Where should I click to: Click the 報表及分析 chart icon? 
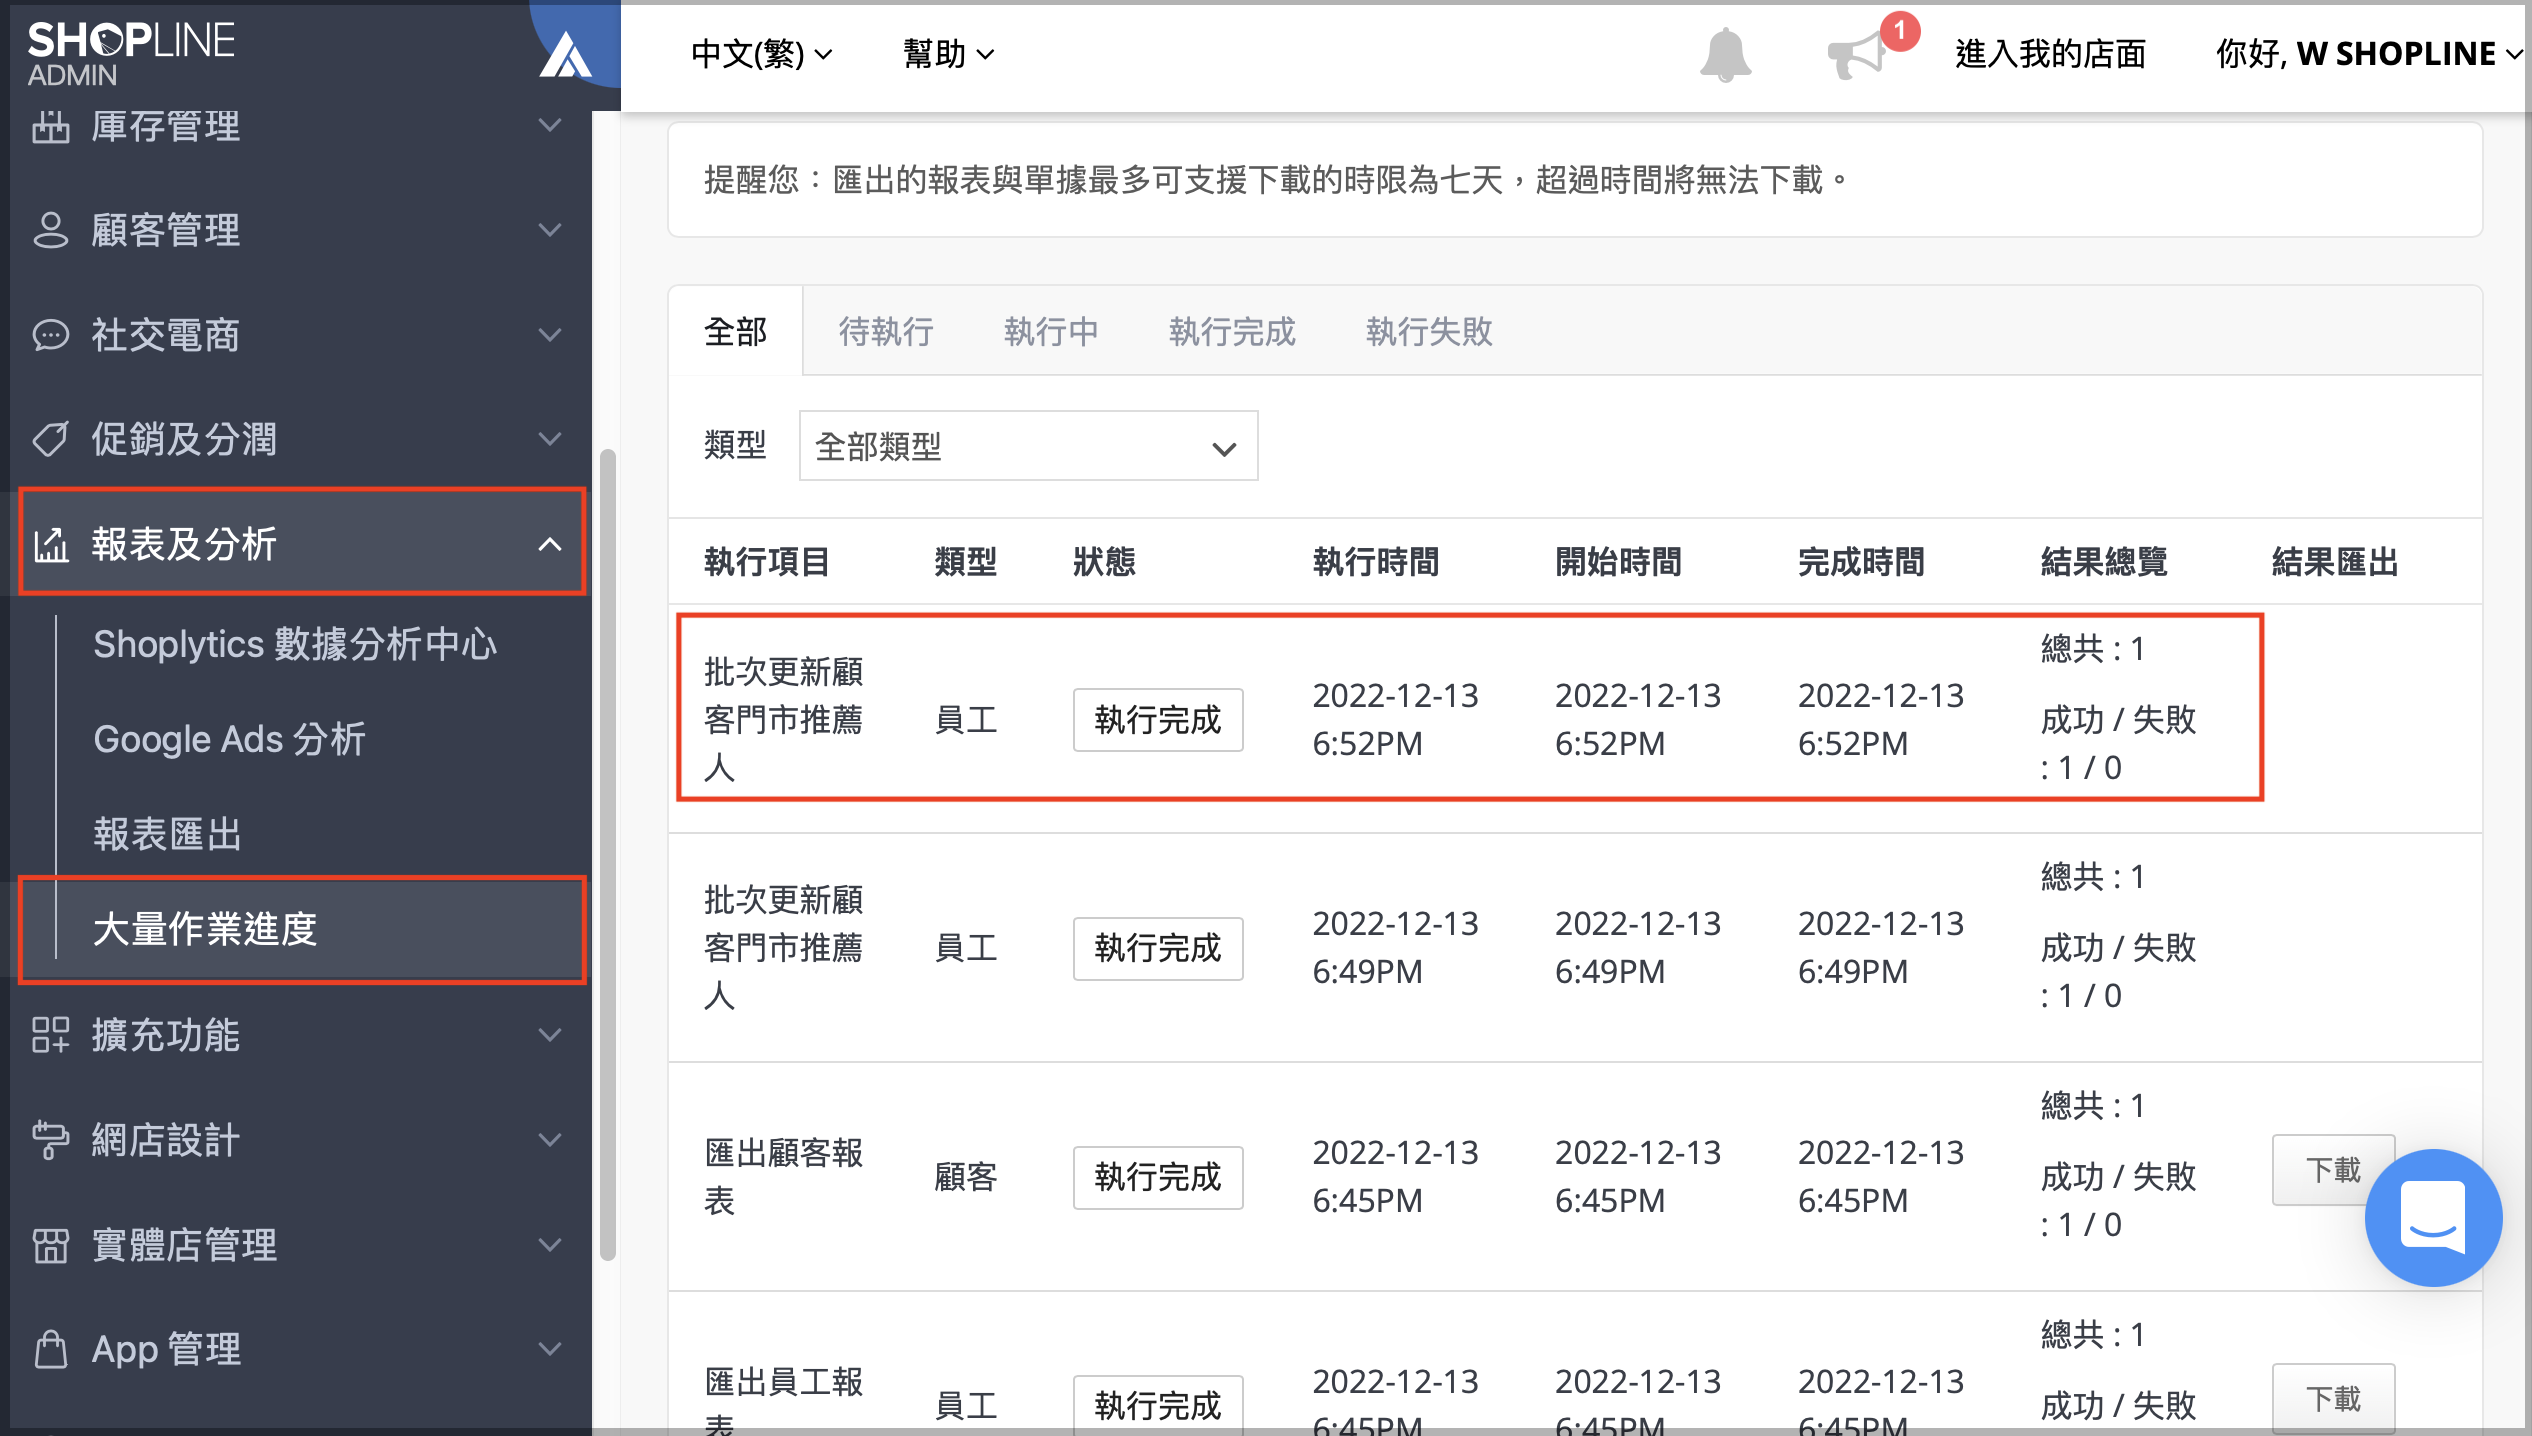tap(50, 545)
